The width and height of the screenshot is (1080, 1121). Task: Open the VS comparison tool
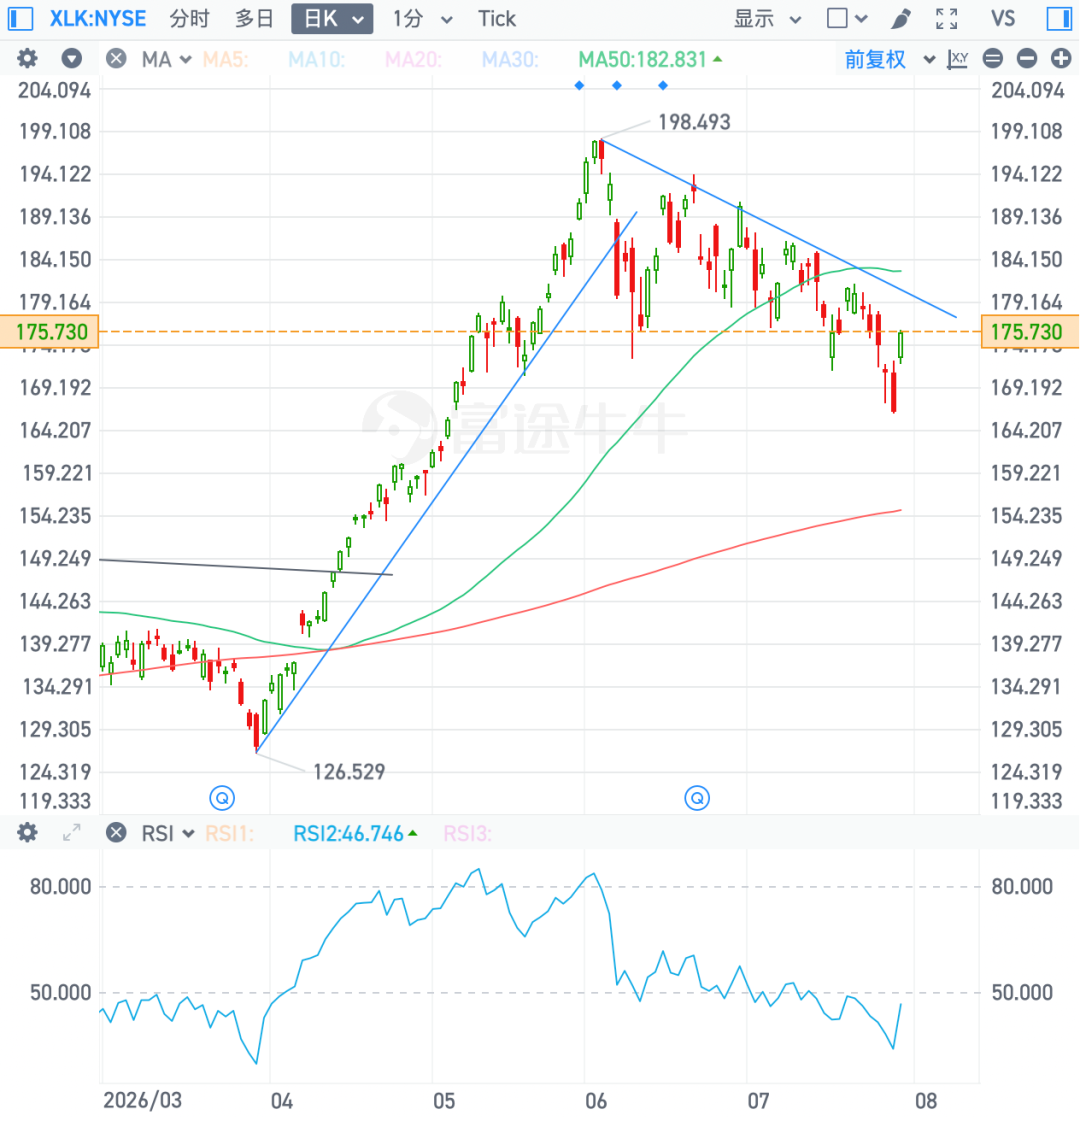coord(1003,19)
